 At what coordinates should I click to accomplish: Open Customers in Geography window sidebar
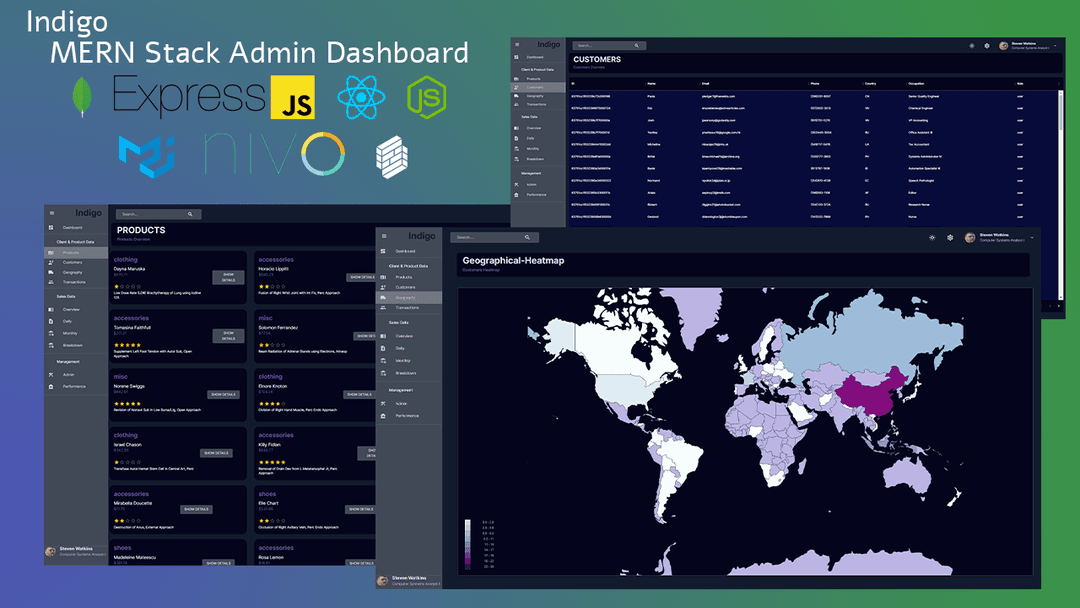click(409, 287)
